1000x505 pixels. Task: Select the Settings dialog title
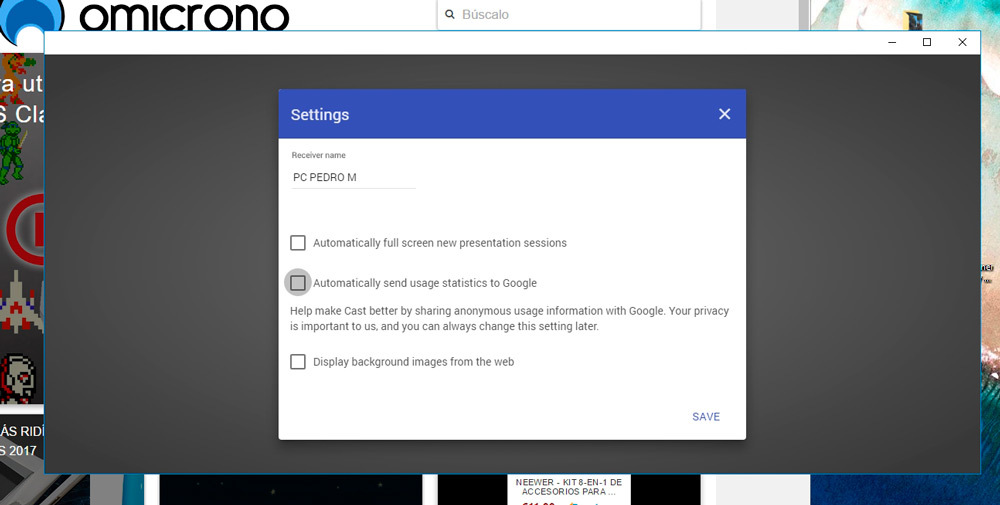coord(320,115)
